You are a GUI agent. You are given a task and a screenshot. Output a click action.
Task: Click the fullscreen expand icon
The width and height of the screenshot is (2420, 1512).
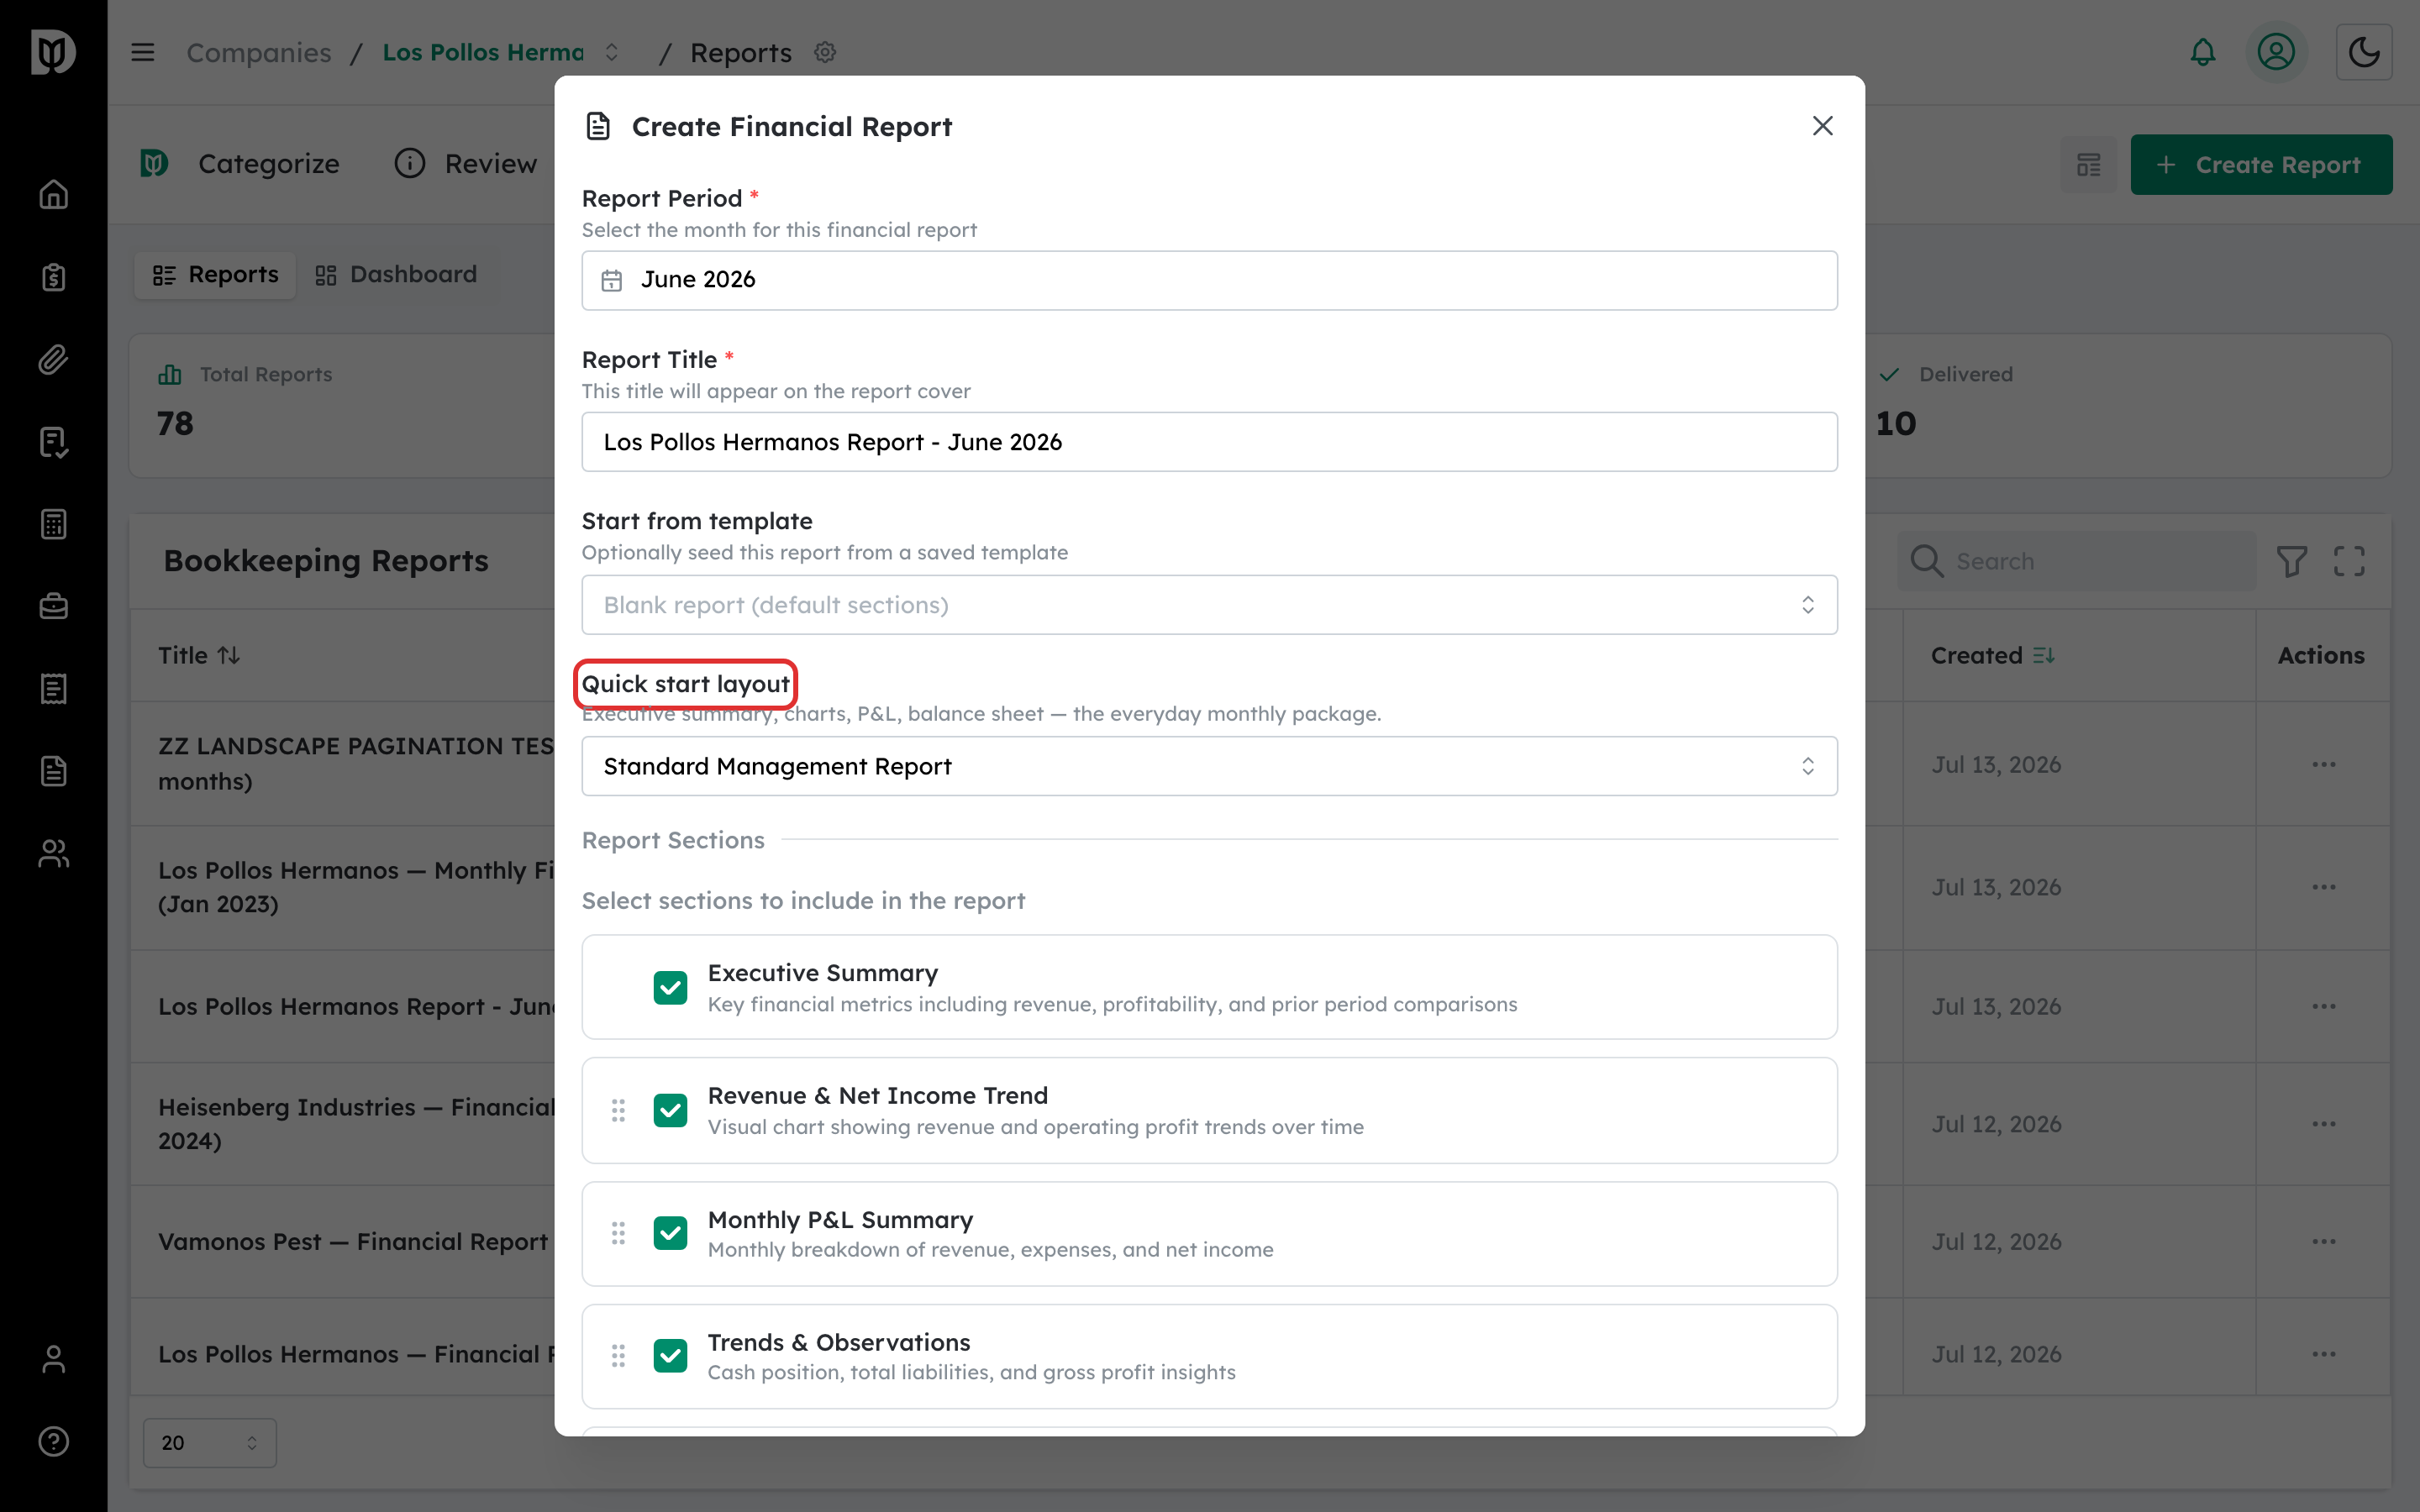click(x=2349, y=561)
